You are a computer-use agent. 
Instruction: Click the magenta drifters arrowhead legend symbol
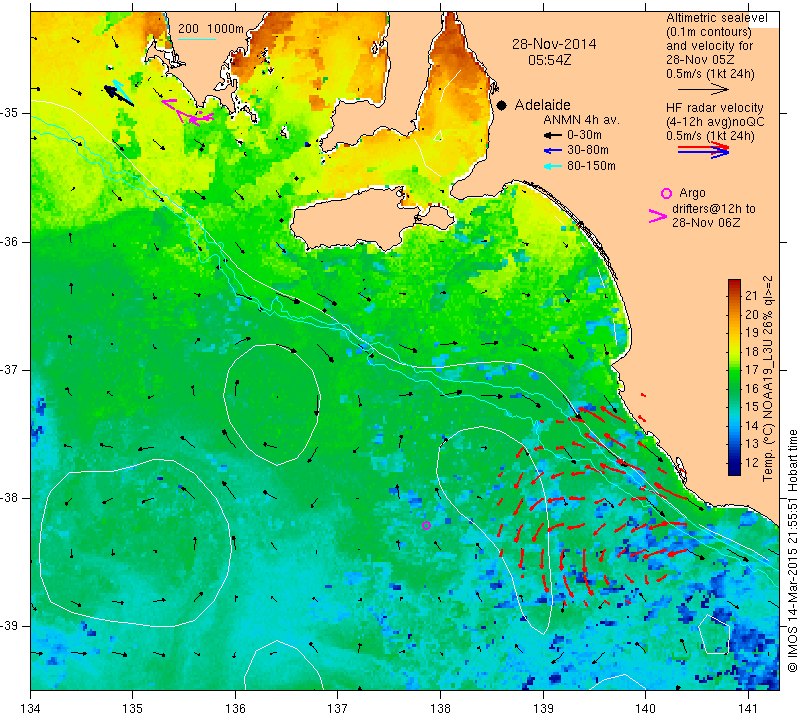point(657,216)
